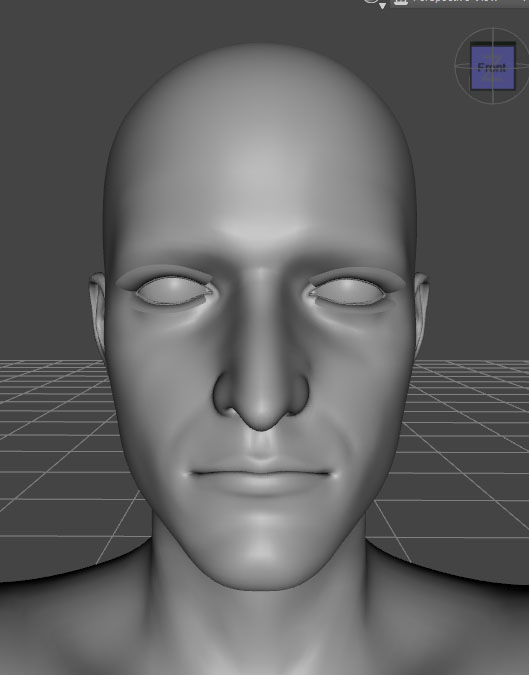The height and width of the screenshot is (675, 529).
Task: Click the figure's nose tip
Action: 261,414
